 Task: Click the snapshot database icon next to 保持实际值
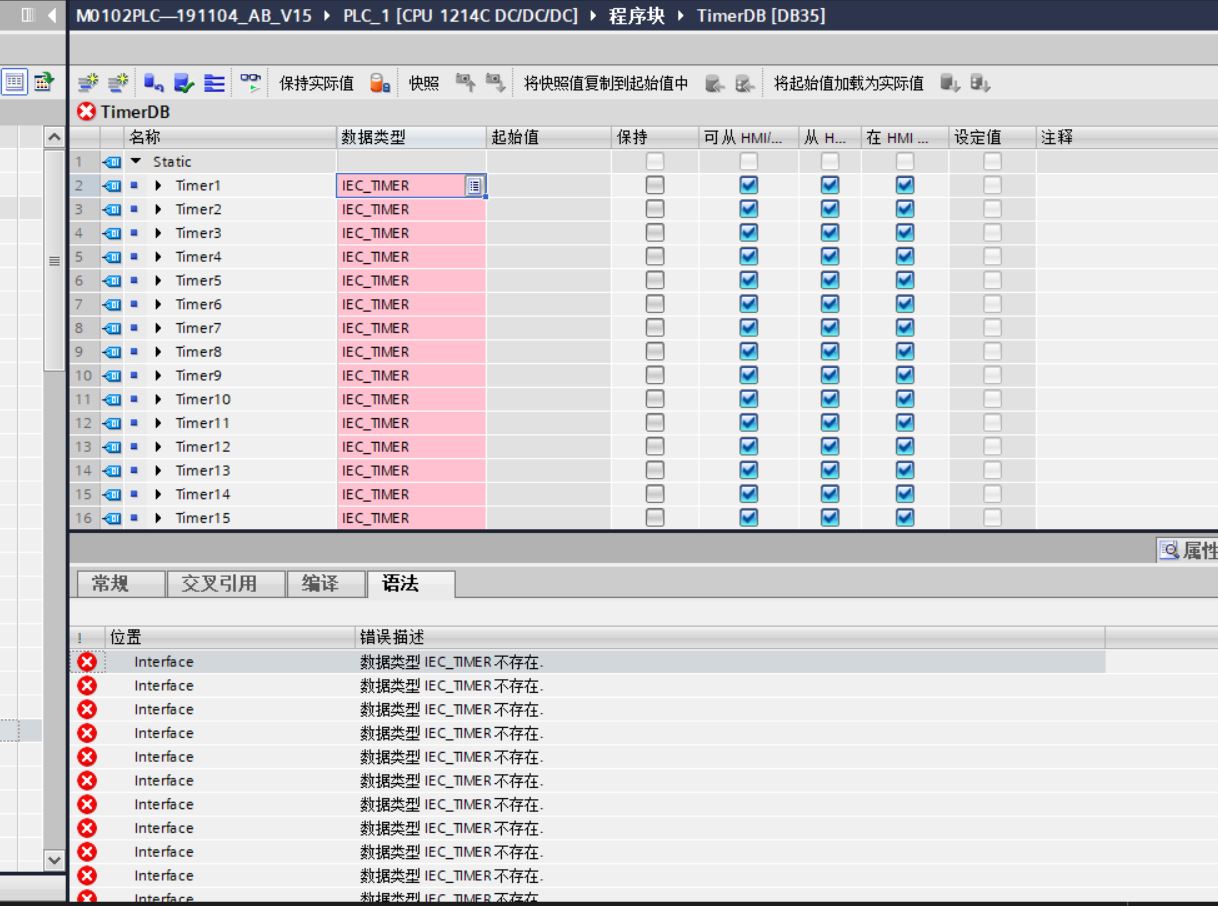pyautogui.click(x=380, y=83)
